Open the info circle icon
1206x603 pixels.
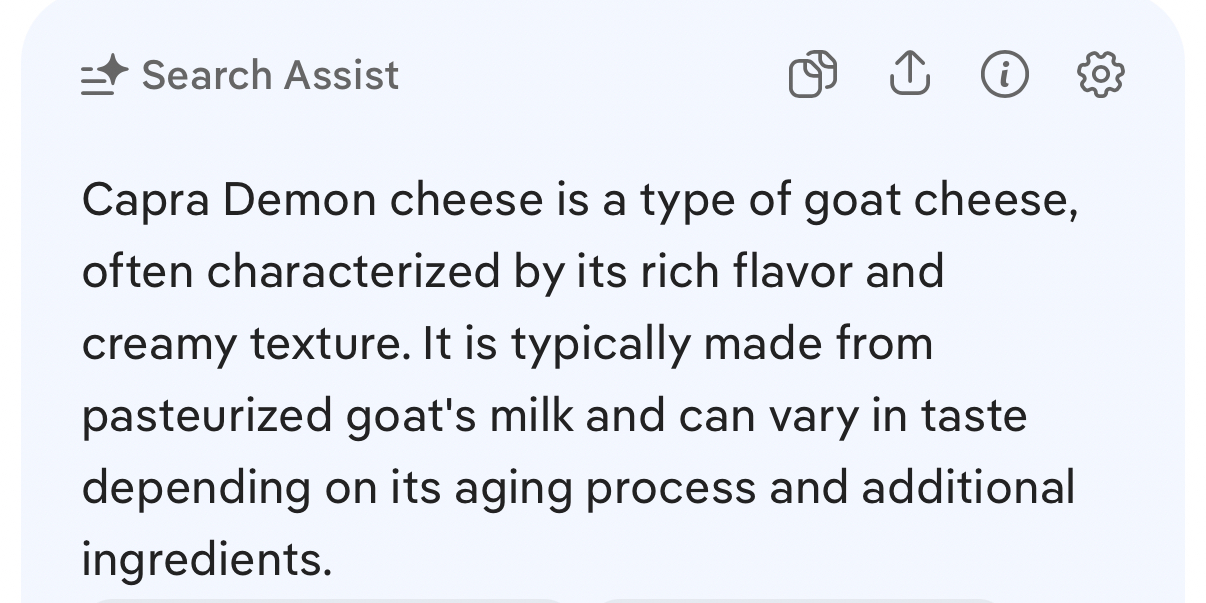point(1004,75)
